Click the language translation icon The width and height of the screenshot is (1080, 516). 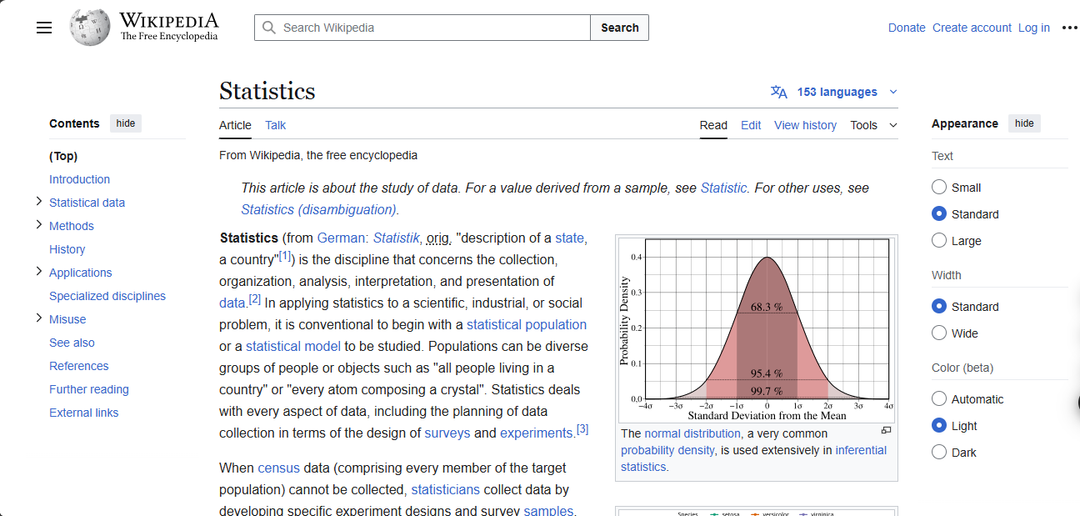point(779,92)
